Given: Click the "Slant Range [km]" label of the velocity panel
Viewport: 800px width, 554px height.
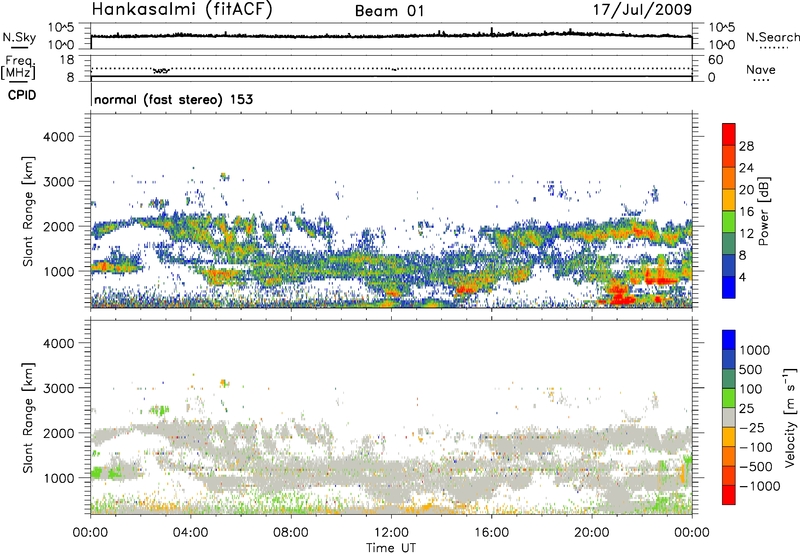Looking at the screenshot, I should tap(28, 418).
